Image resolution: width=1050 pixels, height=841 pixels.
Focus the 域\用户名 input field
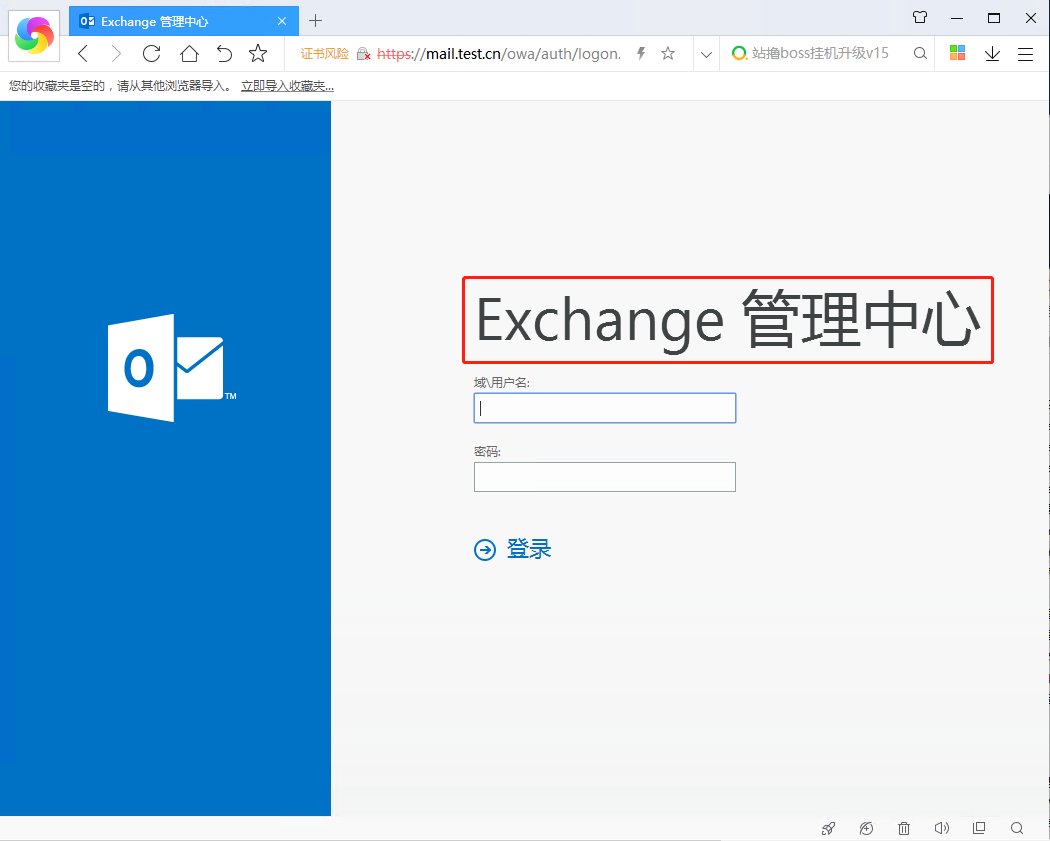coord(605,408)
